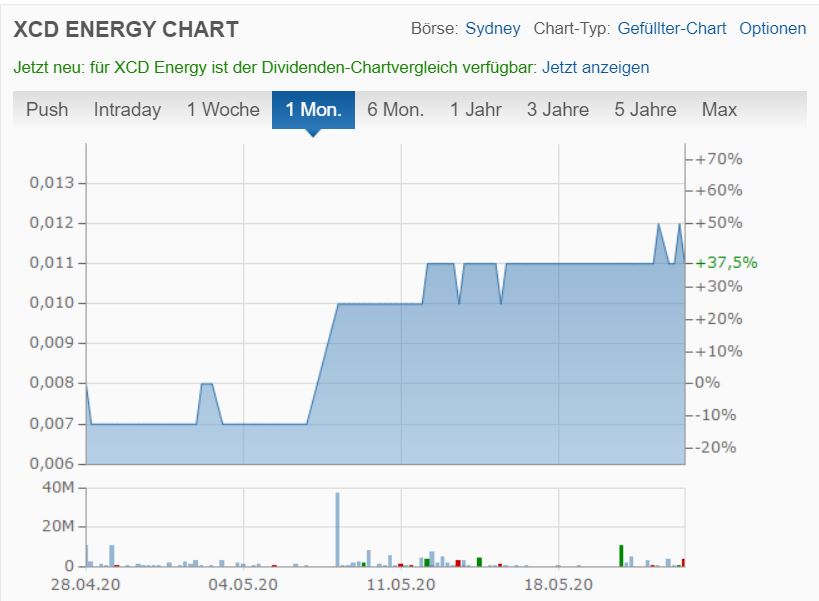Click the +60% percentage axis label

(719, 190)
